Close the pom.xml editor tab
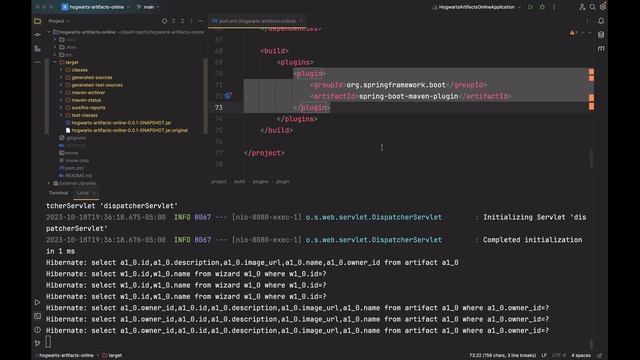Viewport: 640px width, 360px height. pos(301,21)
